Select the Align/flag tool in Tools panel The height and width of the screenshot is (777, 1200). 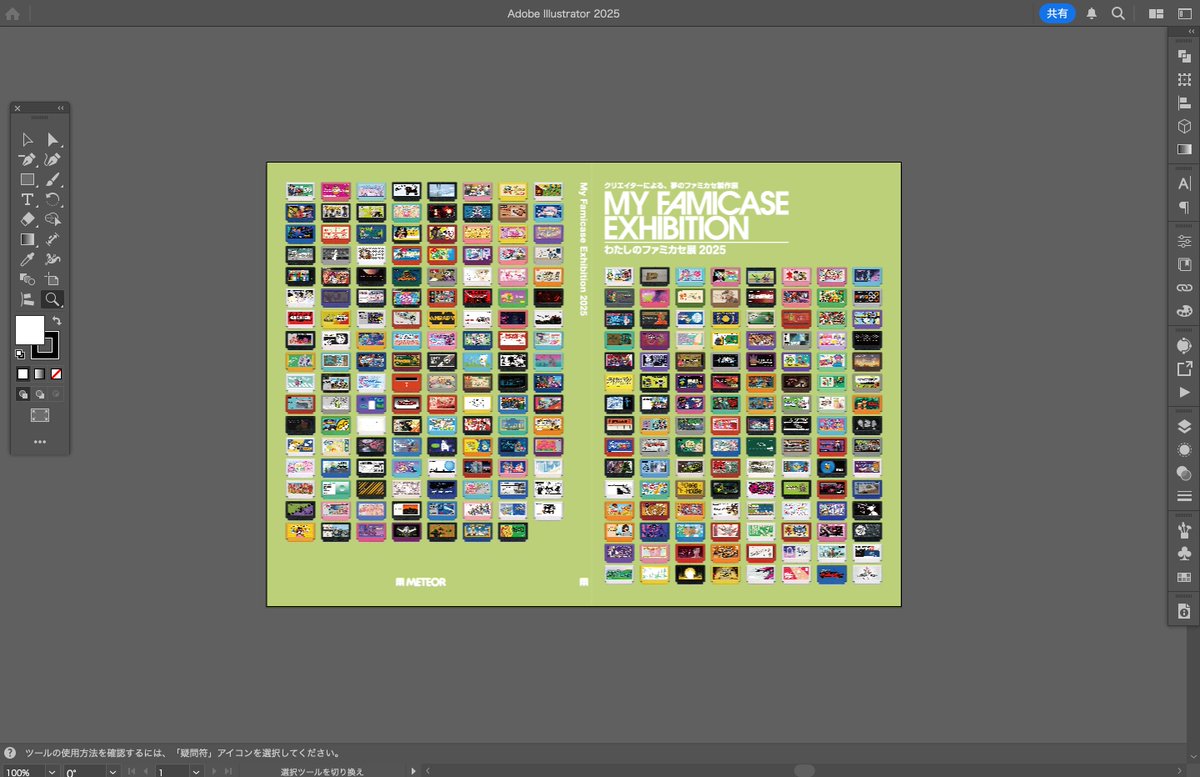click(x=28, y=299)
